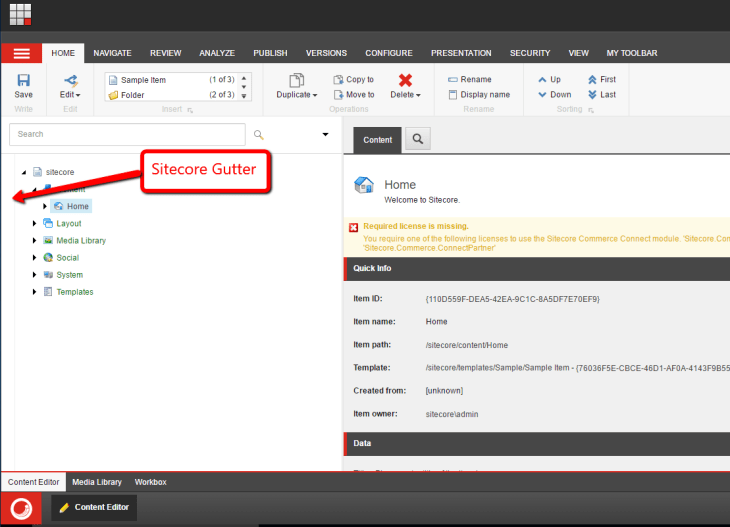The width and height of the screenshot is (730, 527).
Task: Switch to the PRESENTATION ribbon tab
Action: click(x=461, y=53)
